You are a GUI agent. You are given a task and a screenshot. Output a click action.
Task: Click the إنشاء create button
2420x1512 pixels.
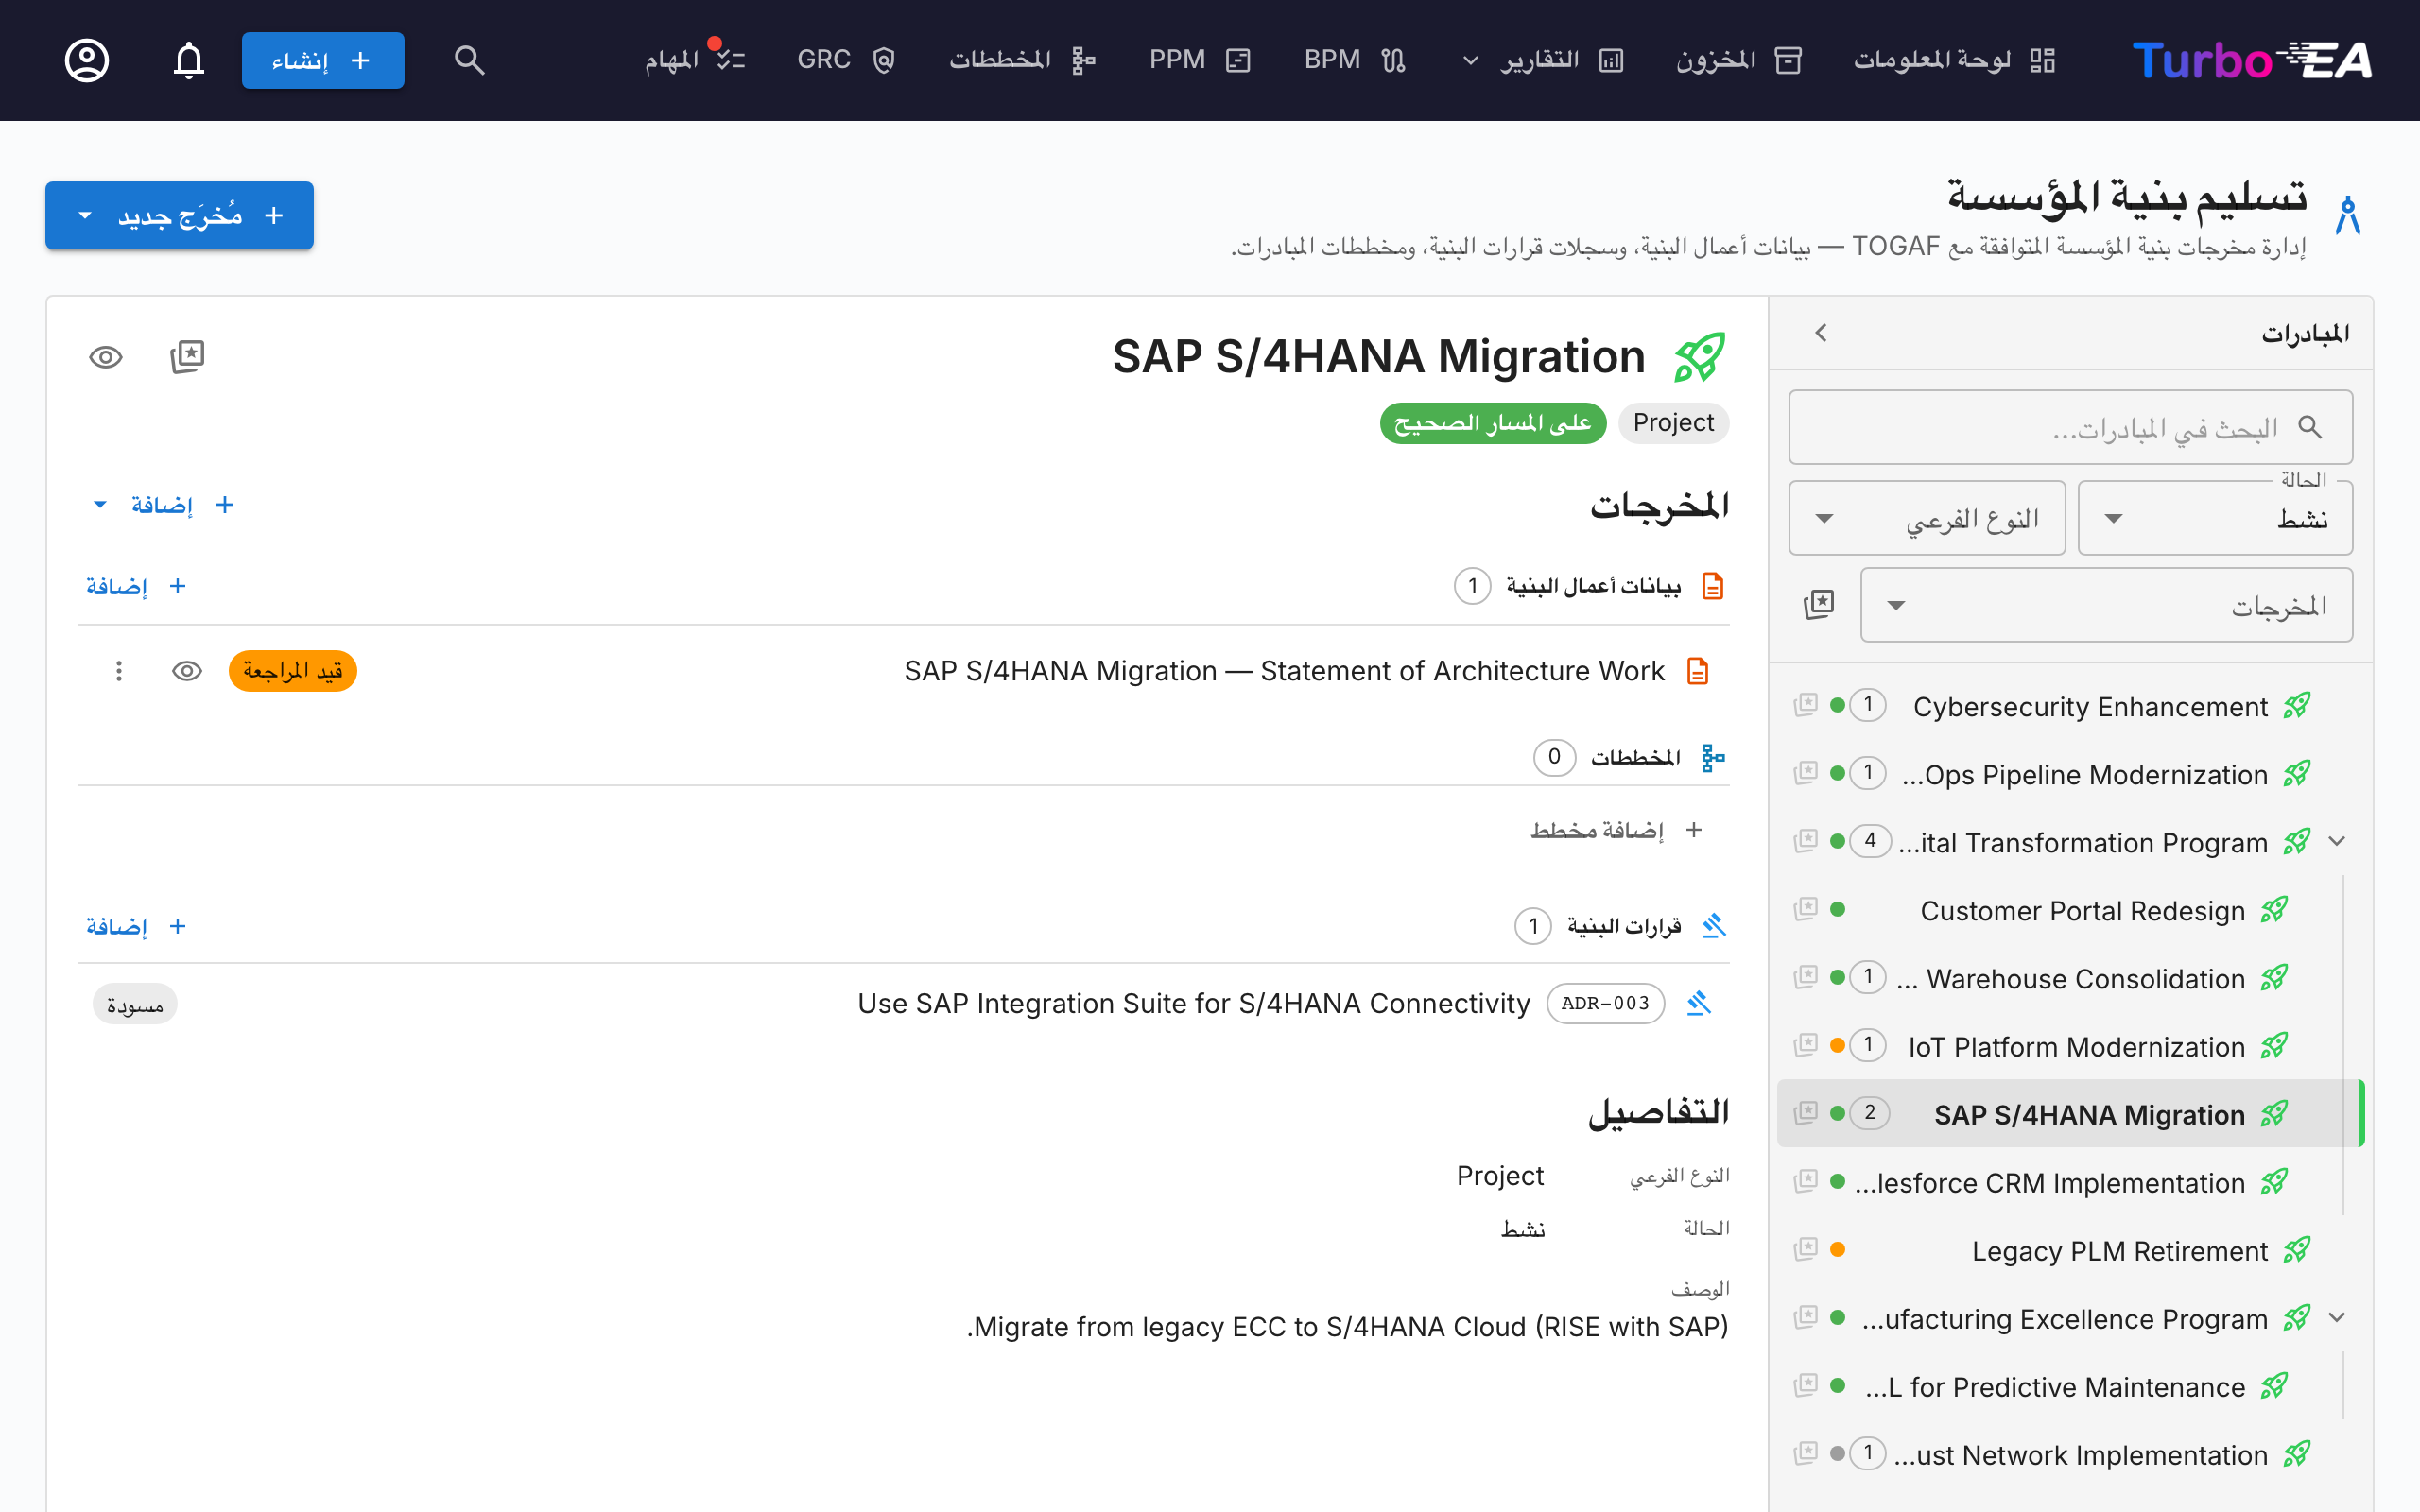pos(323,60)
